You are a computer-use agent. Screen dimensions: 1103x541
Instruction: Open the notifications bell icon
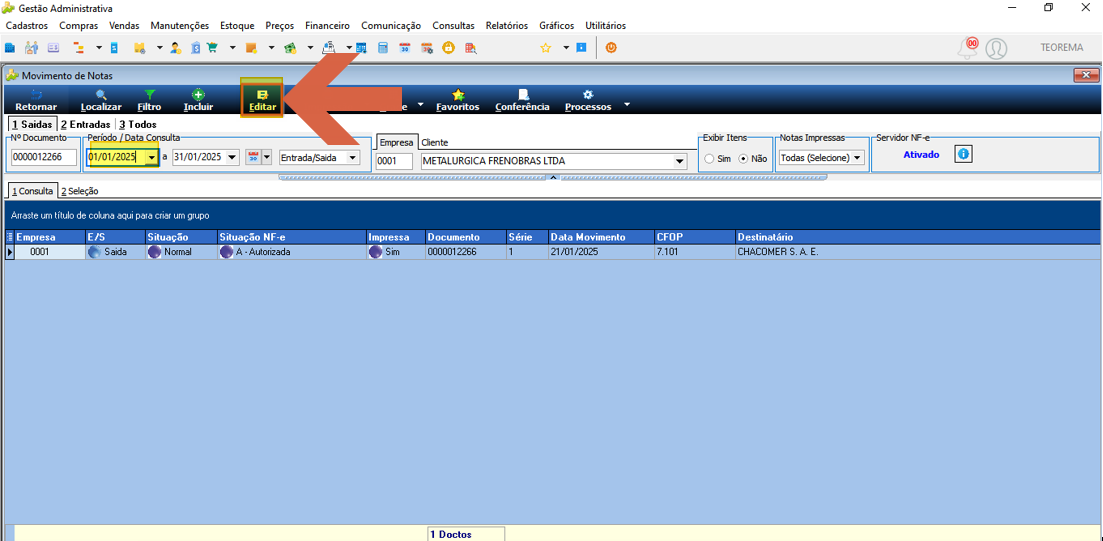969,48
